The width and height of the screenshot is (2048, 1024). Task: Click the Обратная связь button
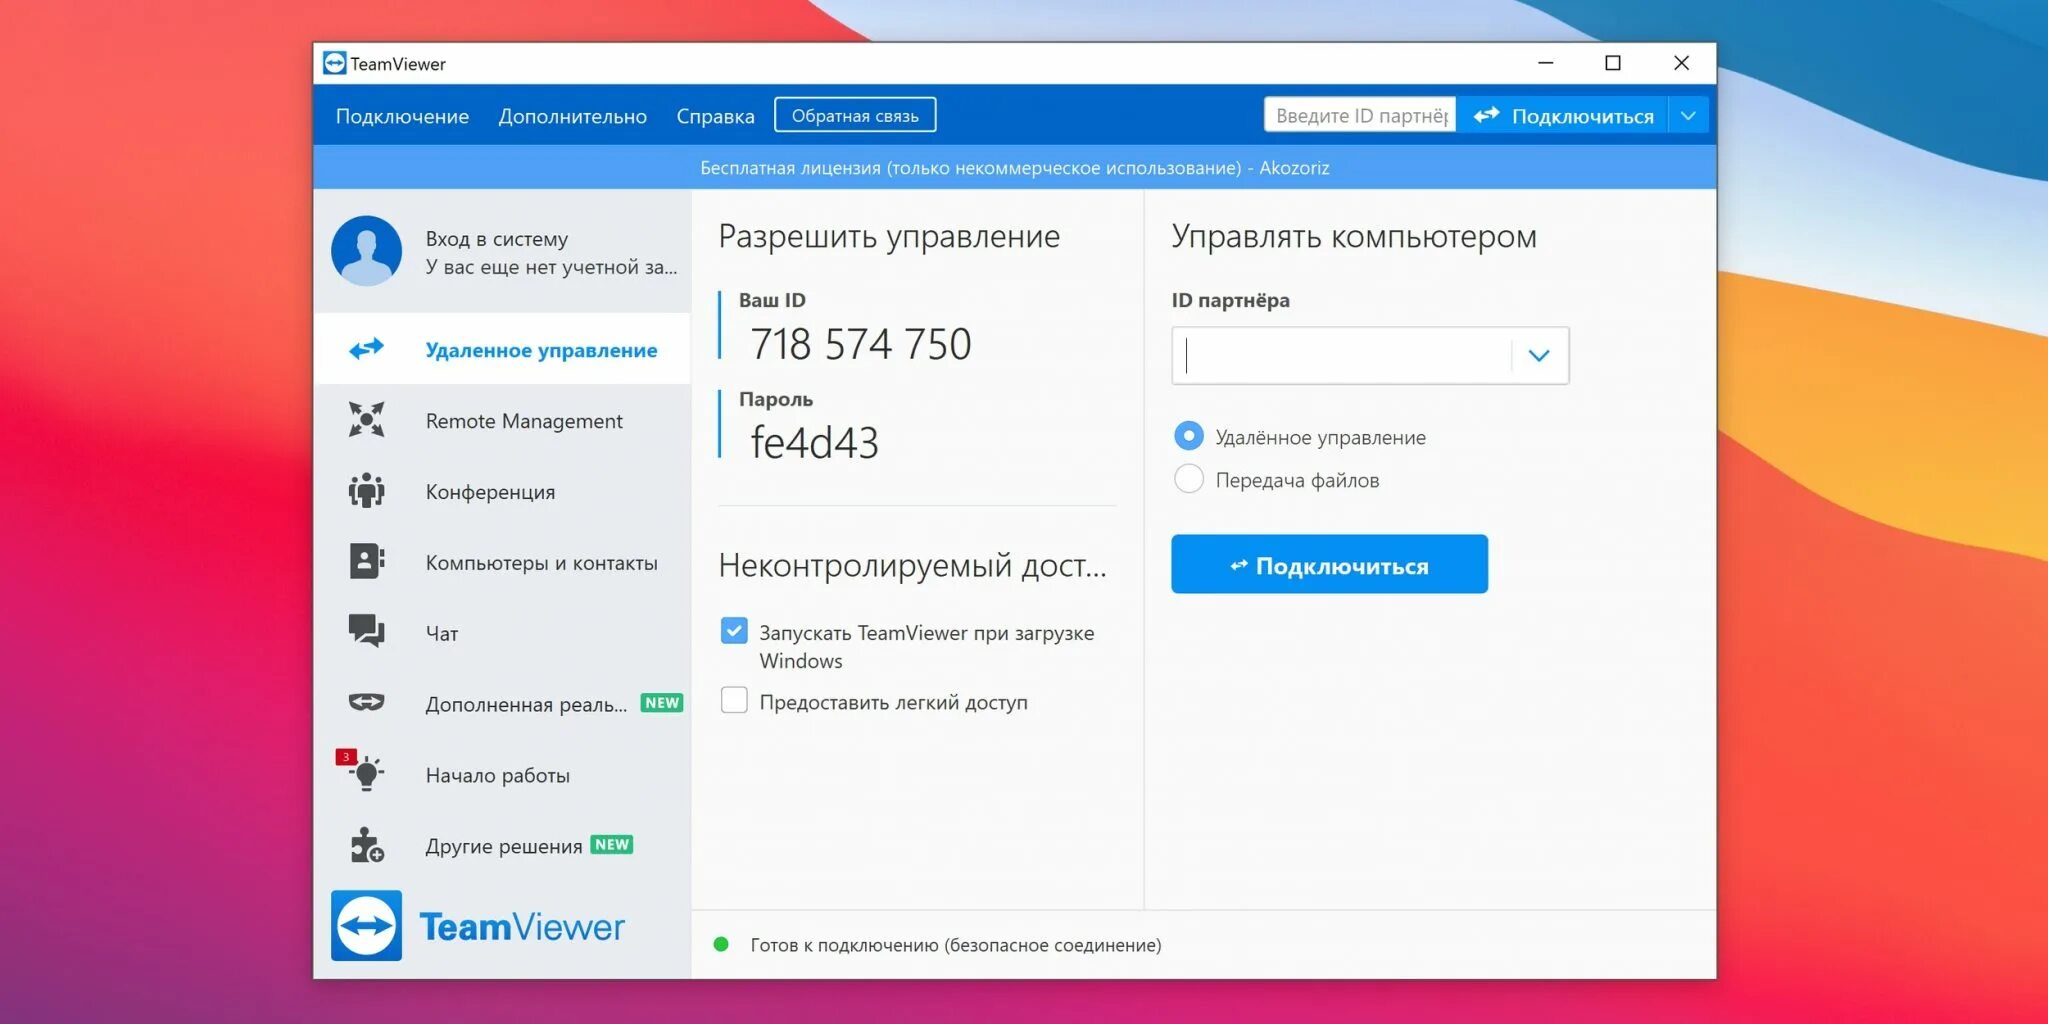click(855, 115)
